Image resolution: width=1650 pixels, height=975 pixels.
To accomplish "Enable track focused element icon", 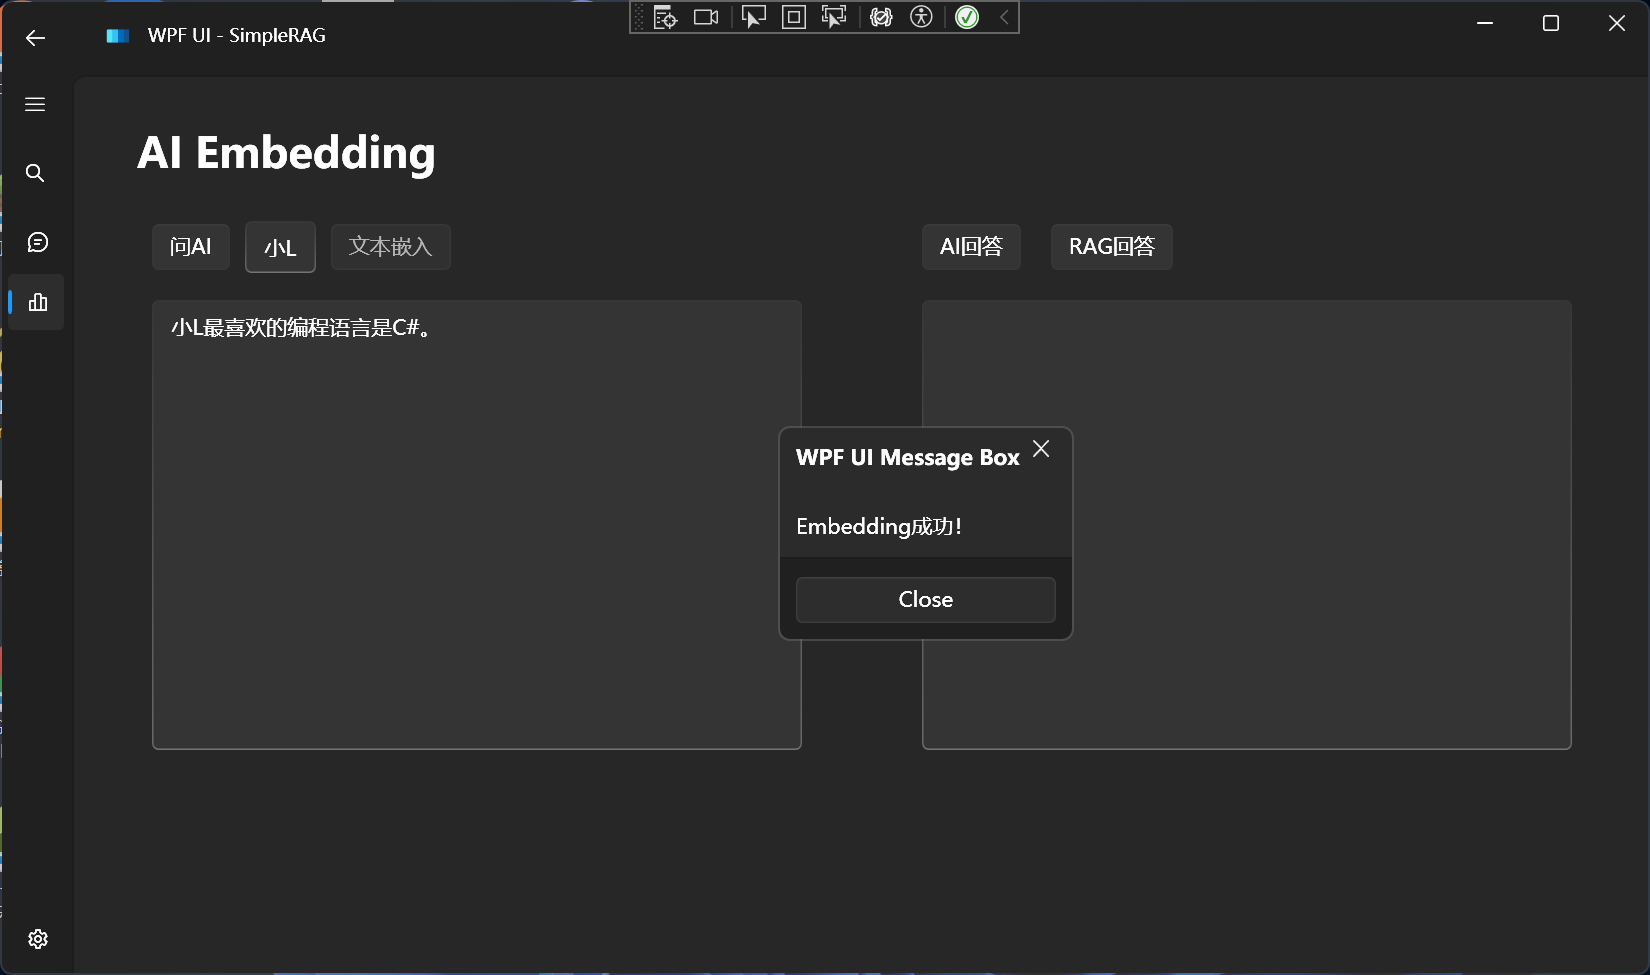I will (833, 17).
